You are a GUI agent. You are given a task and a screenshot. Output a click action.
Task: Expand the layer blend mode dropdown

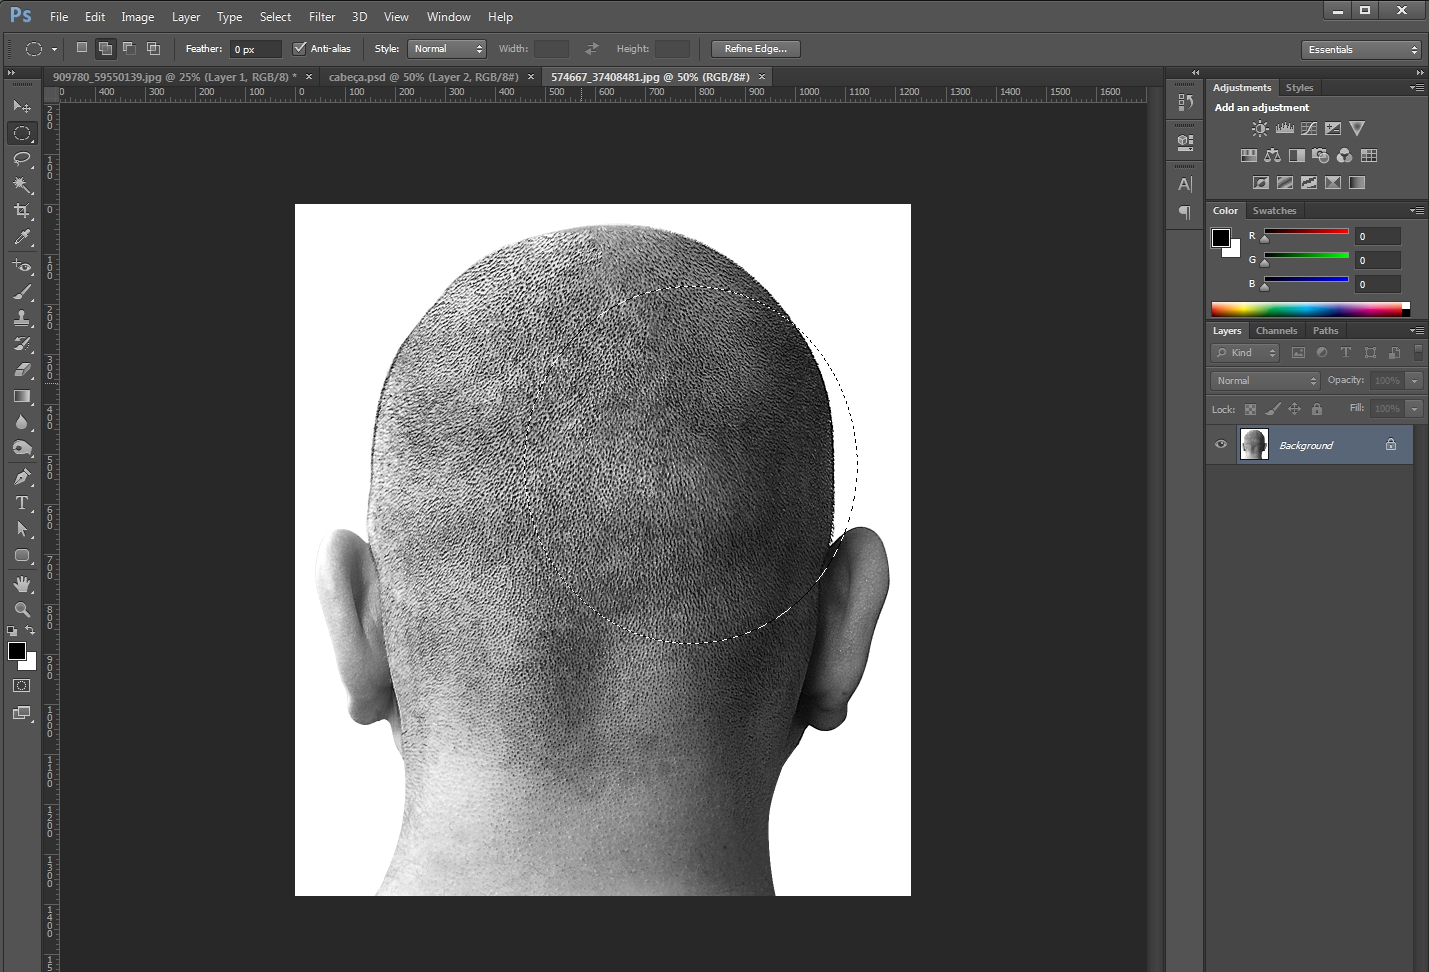click(x=1266, y=381)
